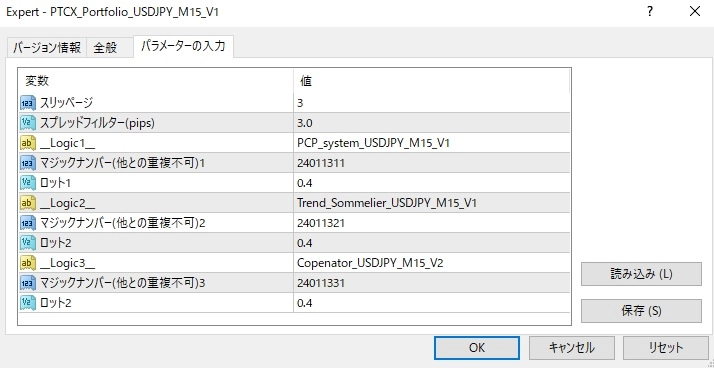Click the double icon beside ロット2 above __Logic3__
This screenshot has height=368, width=714.
[28, 243]
